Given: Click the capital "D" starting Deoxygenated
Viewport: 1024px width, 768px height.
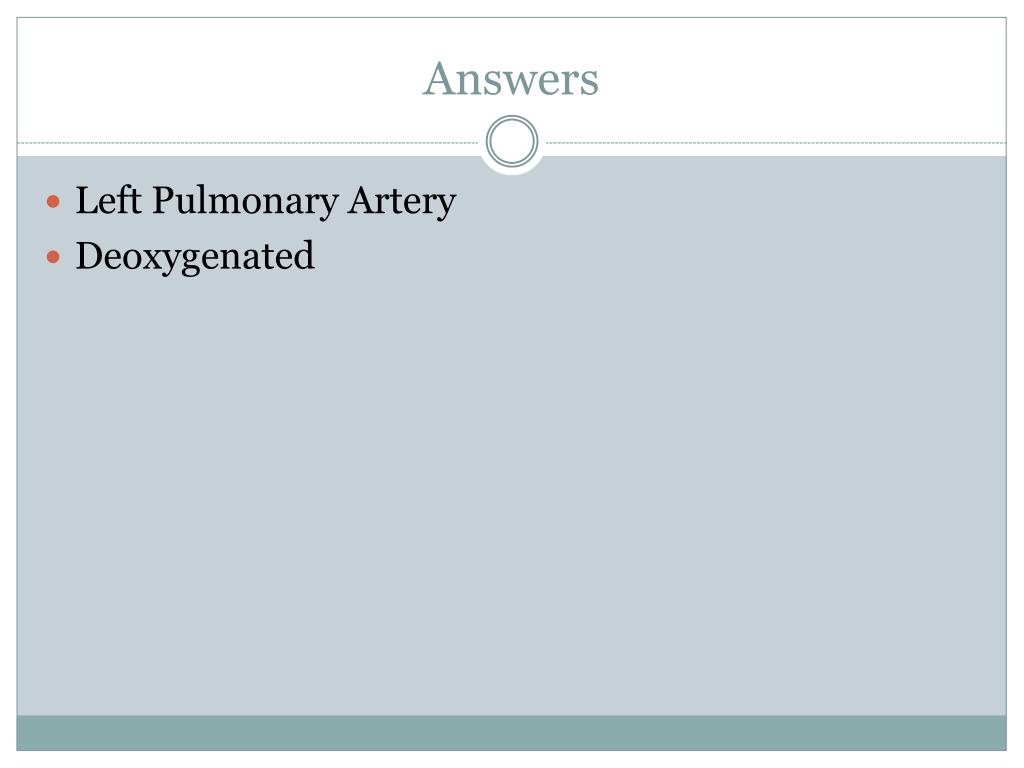Looking at the screenshot, I should click(x=91, y=255).
